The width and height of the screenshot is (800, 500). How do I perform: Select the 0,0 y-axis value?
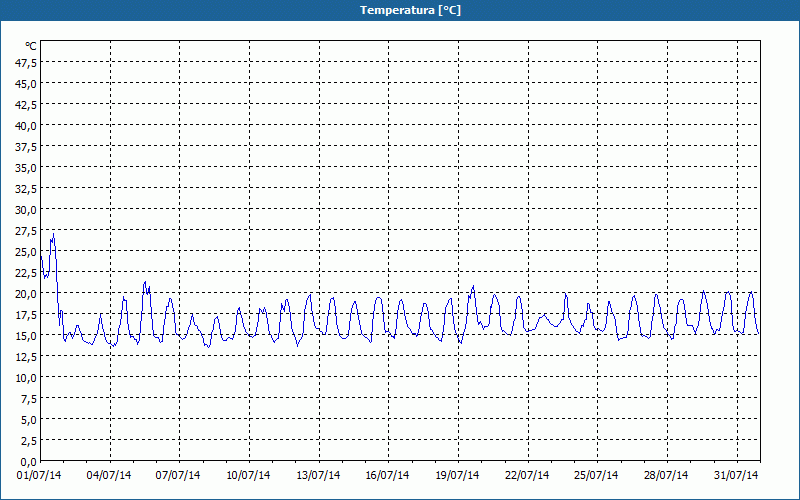(x=29, y=462)
